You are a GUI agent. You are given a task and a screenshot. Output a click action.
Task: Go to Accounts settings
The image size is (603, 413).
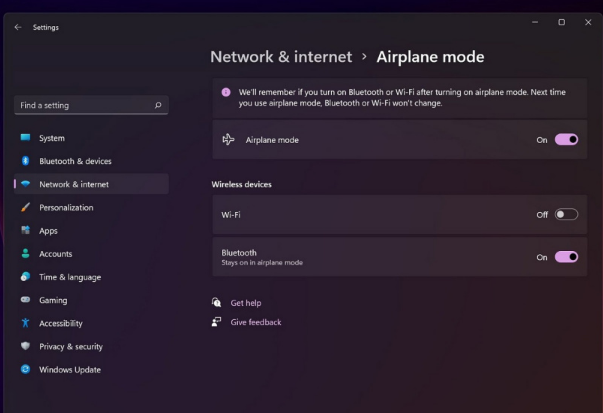(x=55, y=254)
